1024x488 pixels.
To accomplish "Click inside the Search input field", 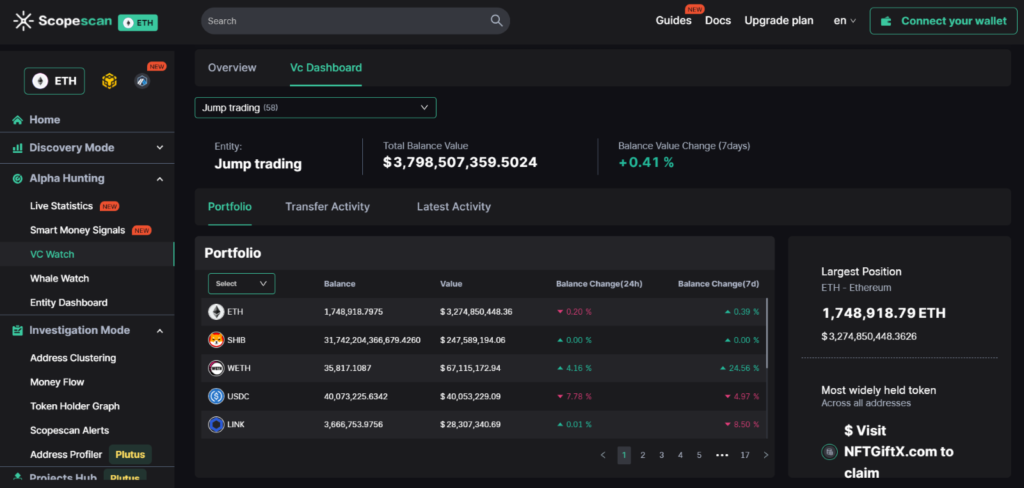I will point(340,21).
